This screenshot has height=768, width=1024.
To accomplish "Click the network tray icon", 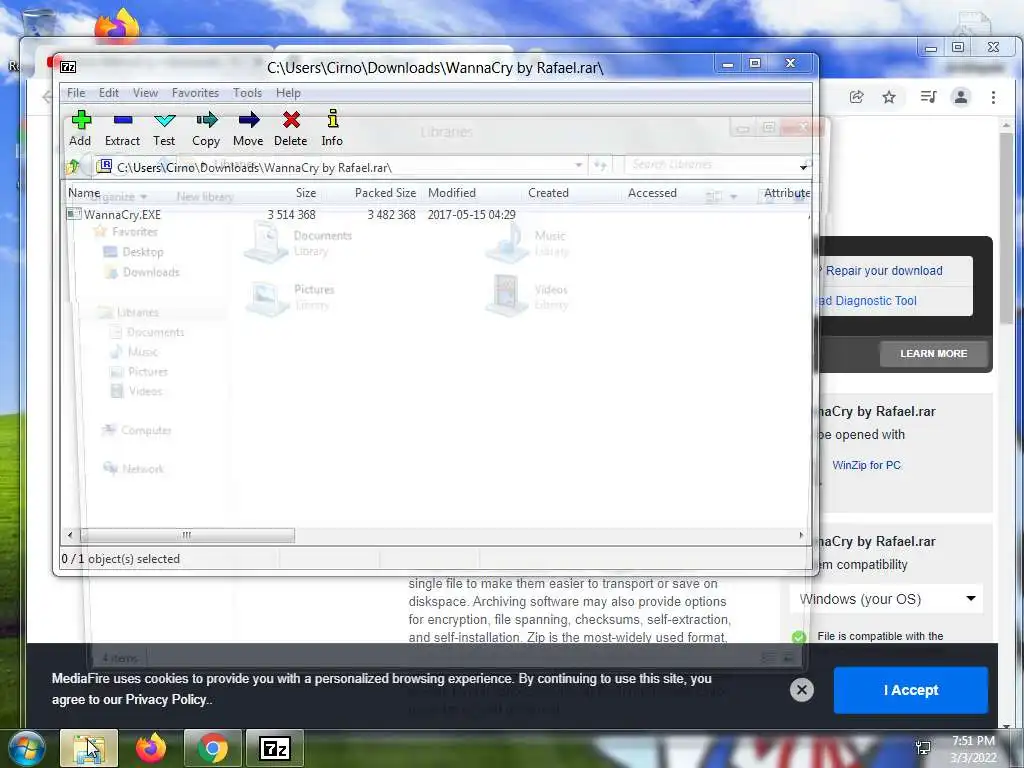I will point(923,748).
